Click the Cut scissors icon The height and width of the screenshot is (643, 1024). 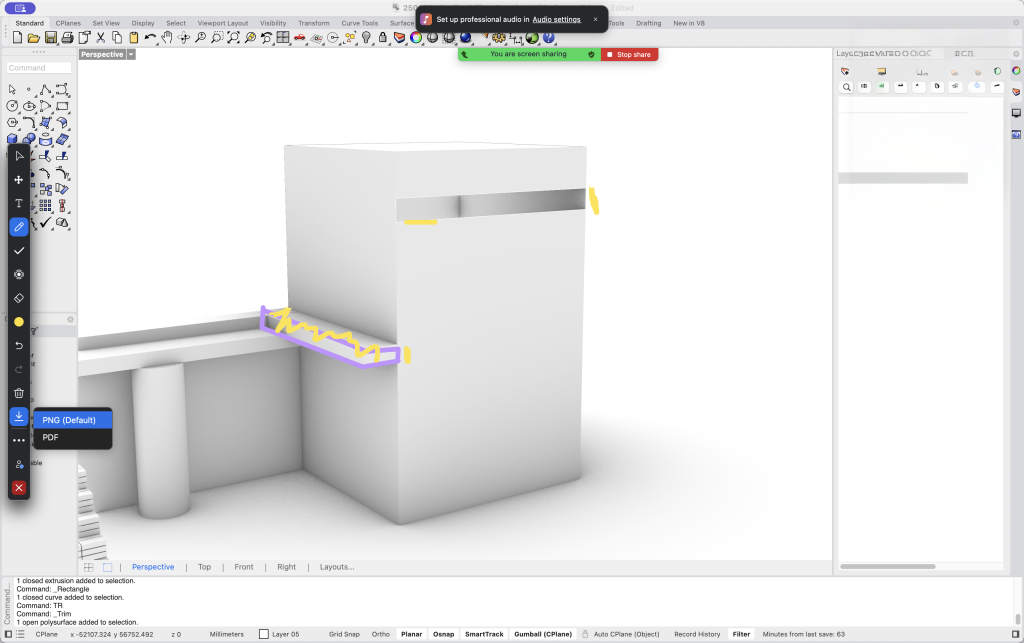(x=100, y=38)
